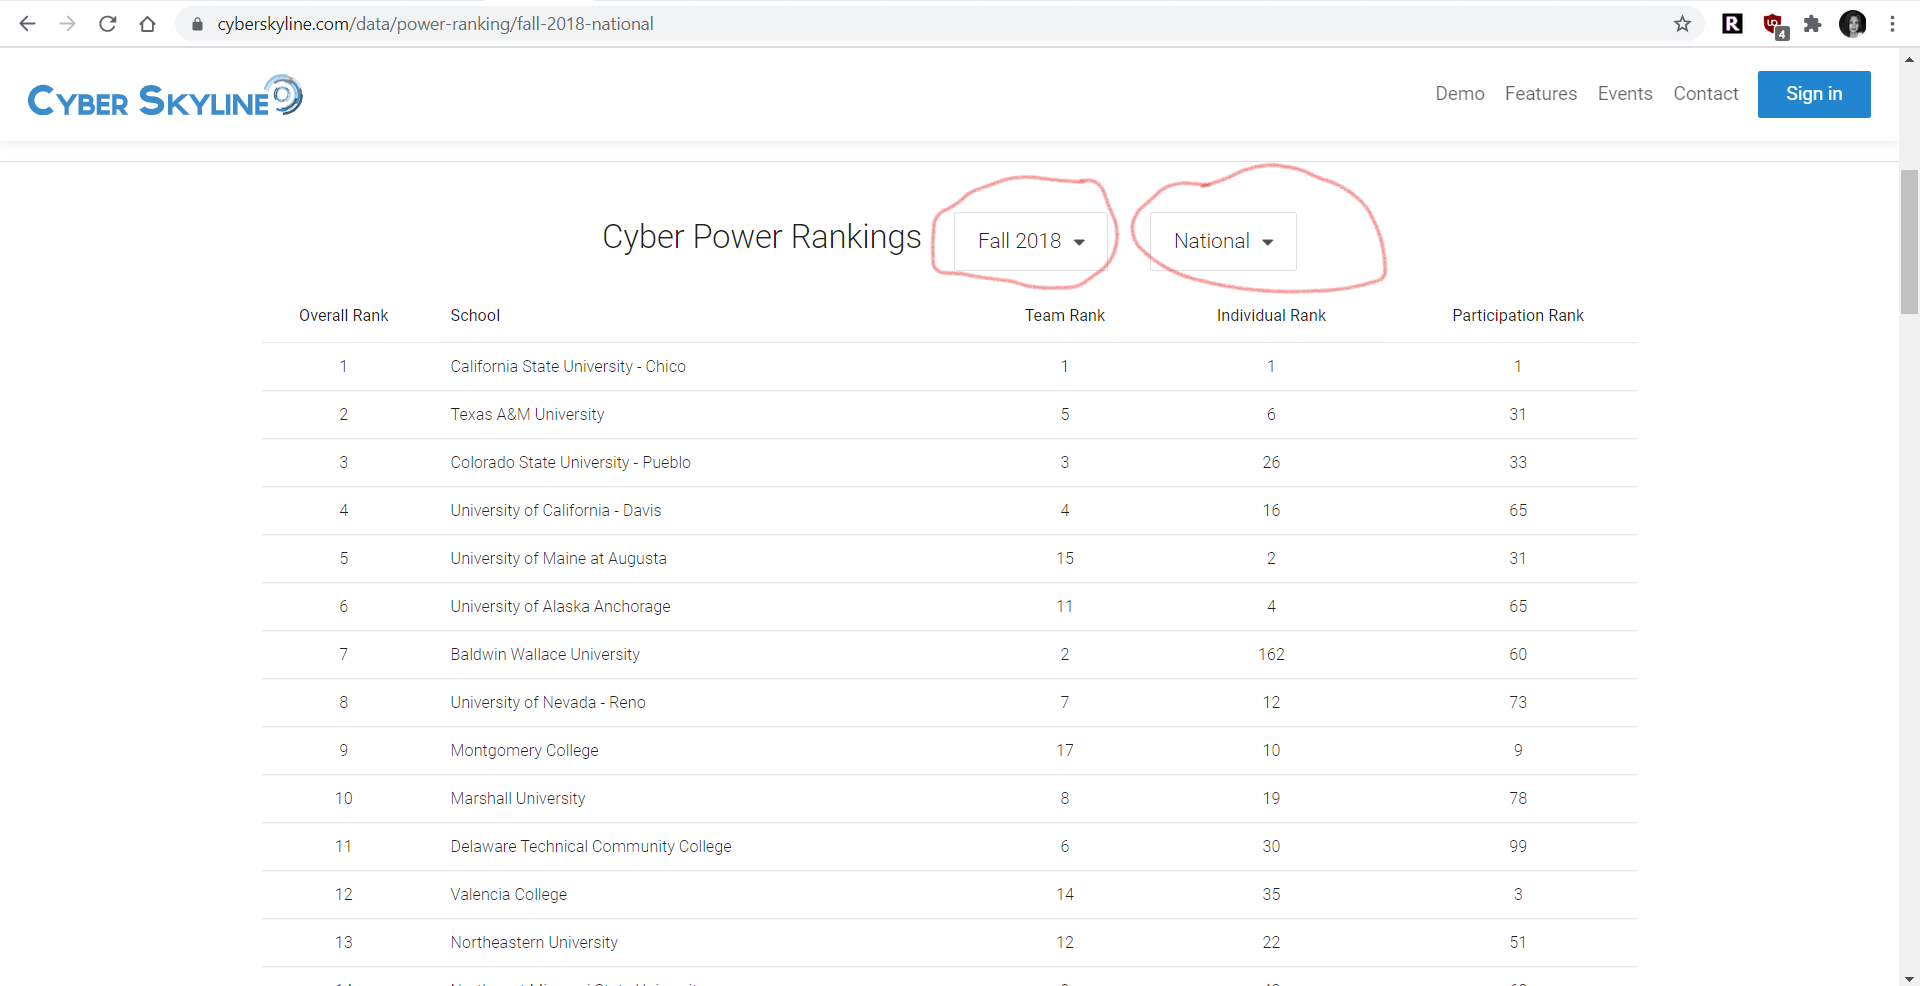Open the red shield extension icon

pos(1774,25)
